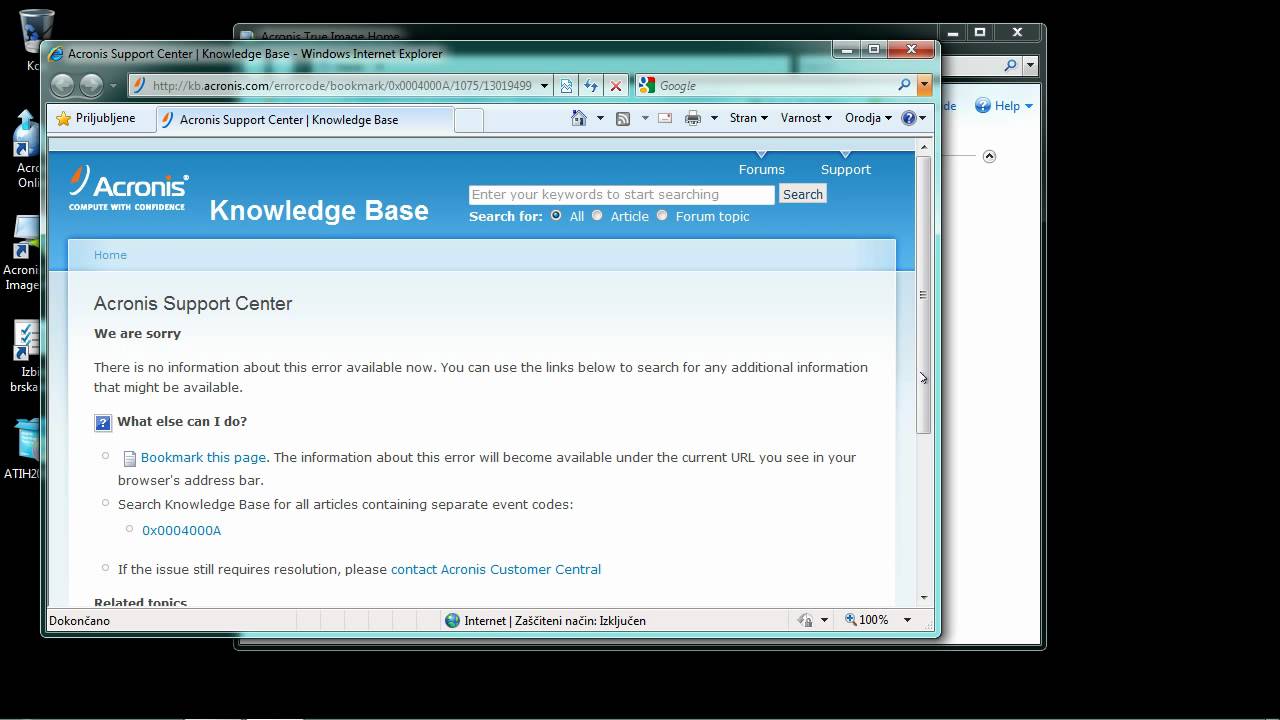Click the URL address bar
1280x720 pixels.
pyautogui.click(x=342, y=86)
